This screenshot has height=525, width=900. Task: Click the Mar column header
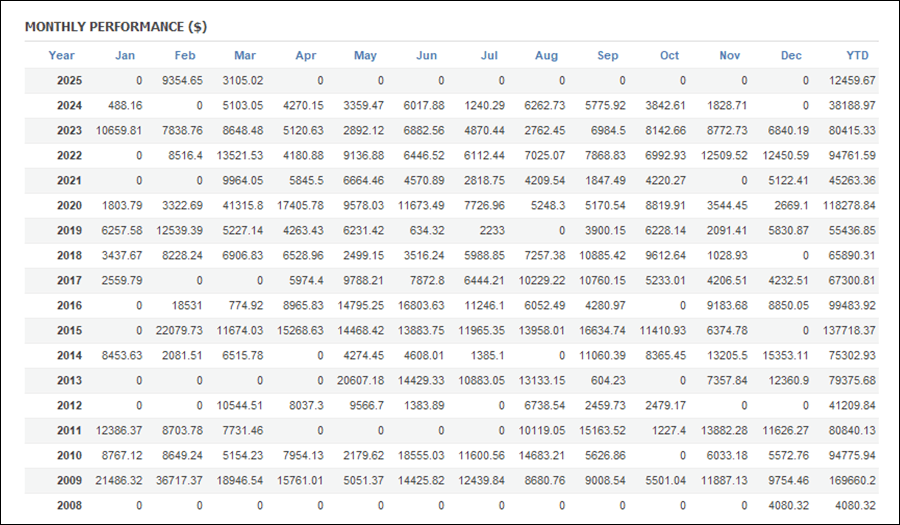(x=245, y=56)
